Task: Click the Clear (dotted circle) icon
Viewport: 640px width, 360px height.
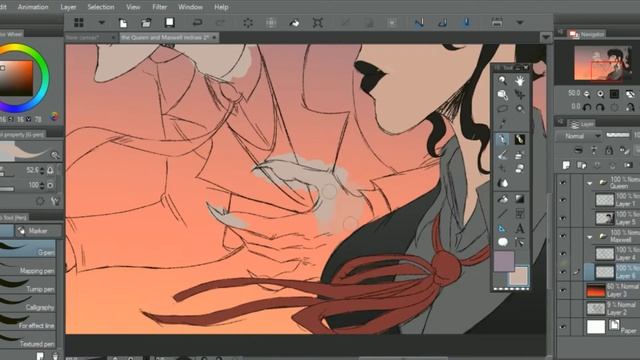Action: [x=248, y=23]
